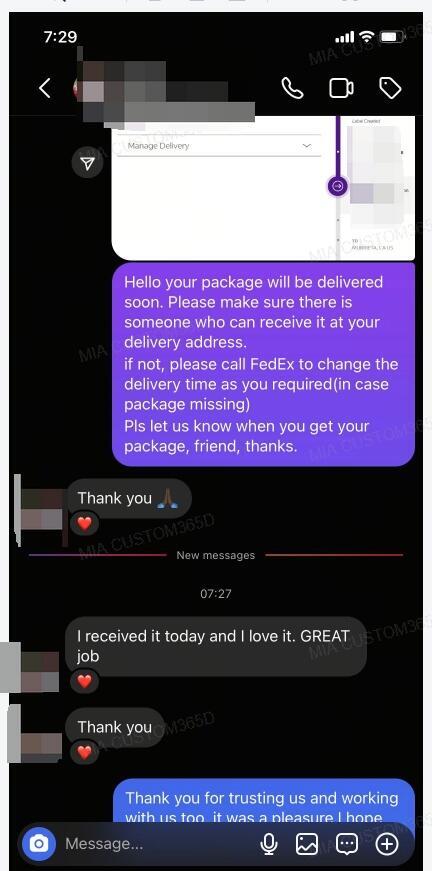
Task: Expand the Manage Delivery dropdown
Action: [219, 146]
